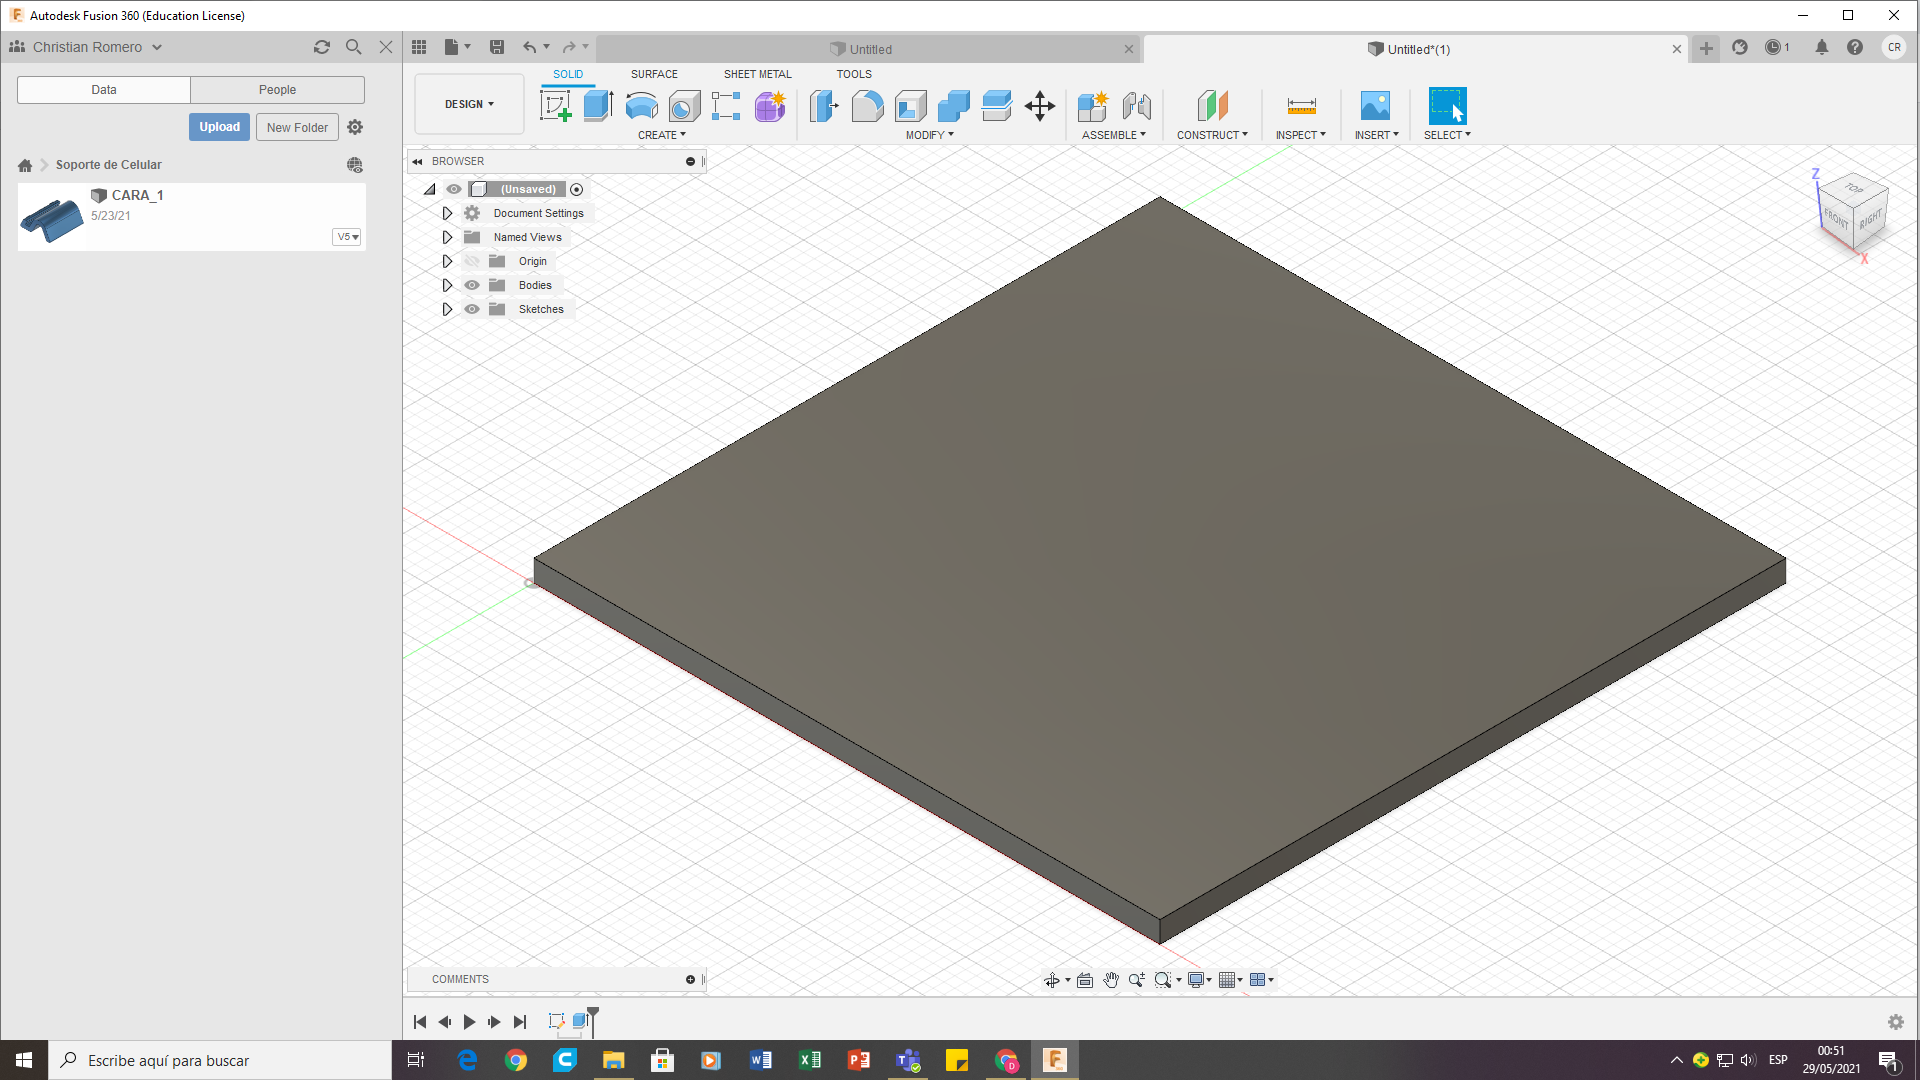Open the CARA_1 design thumbnail

click(x=52, y=218)
